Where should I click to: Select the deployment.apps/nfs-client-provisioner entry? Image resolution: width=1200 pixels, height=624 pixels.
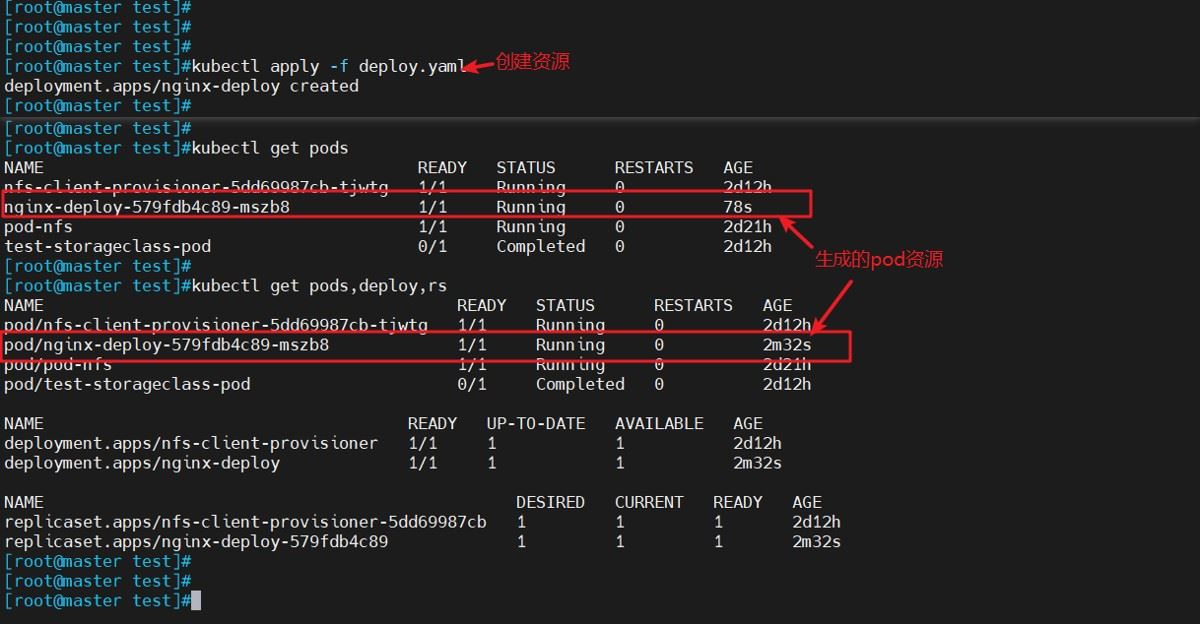191,443
